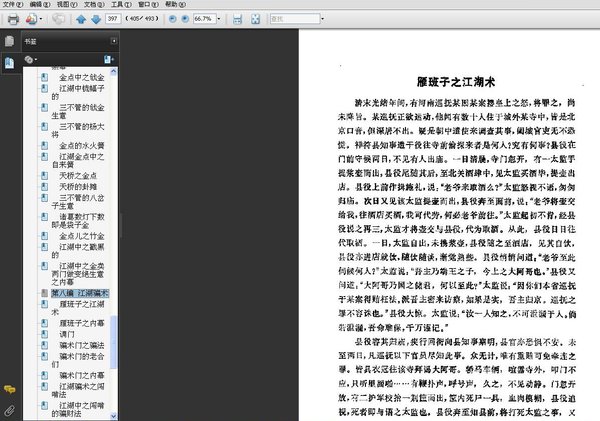Select bookmark 三不管的钦金生意
The width and height of the screenshot is (600, 421).
coord(78,111)
